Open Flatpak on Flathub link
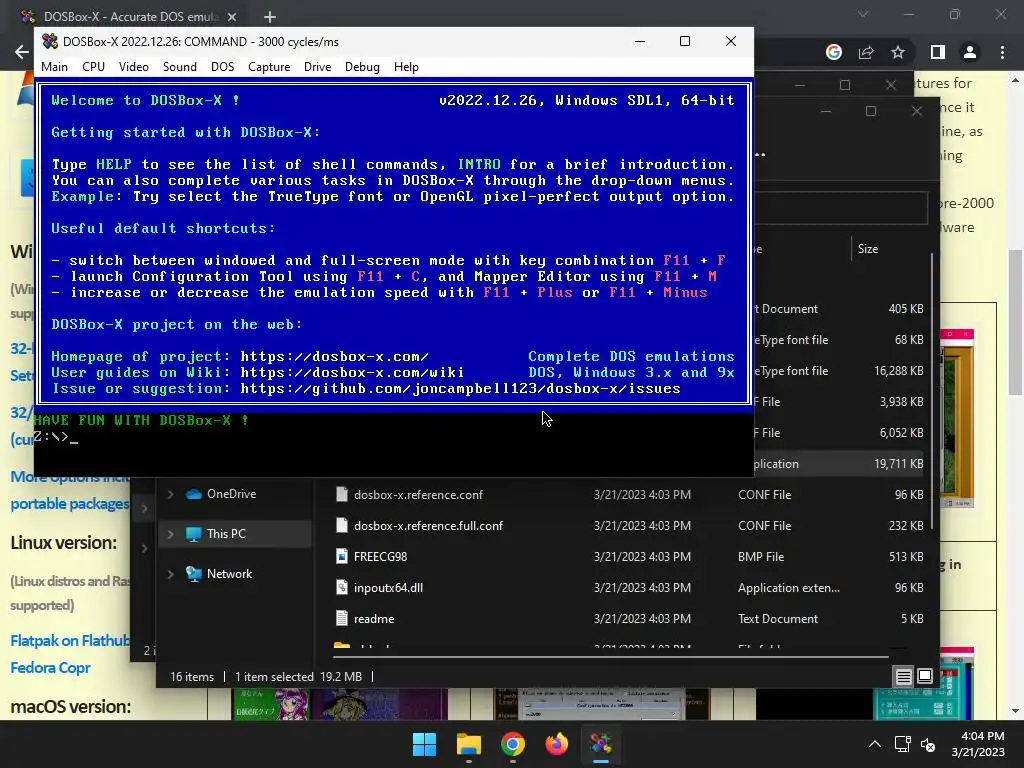 70,641
